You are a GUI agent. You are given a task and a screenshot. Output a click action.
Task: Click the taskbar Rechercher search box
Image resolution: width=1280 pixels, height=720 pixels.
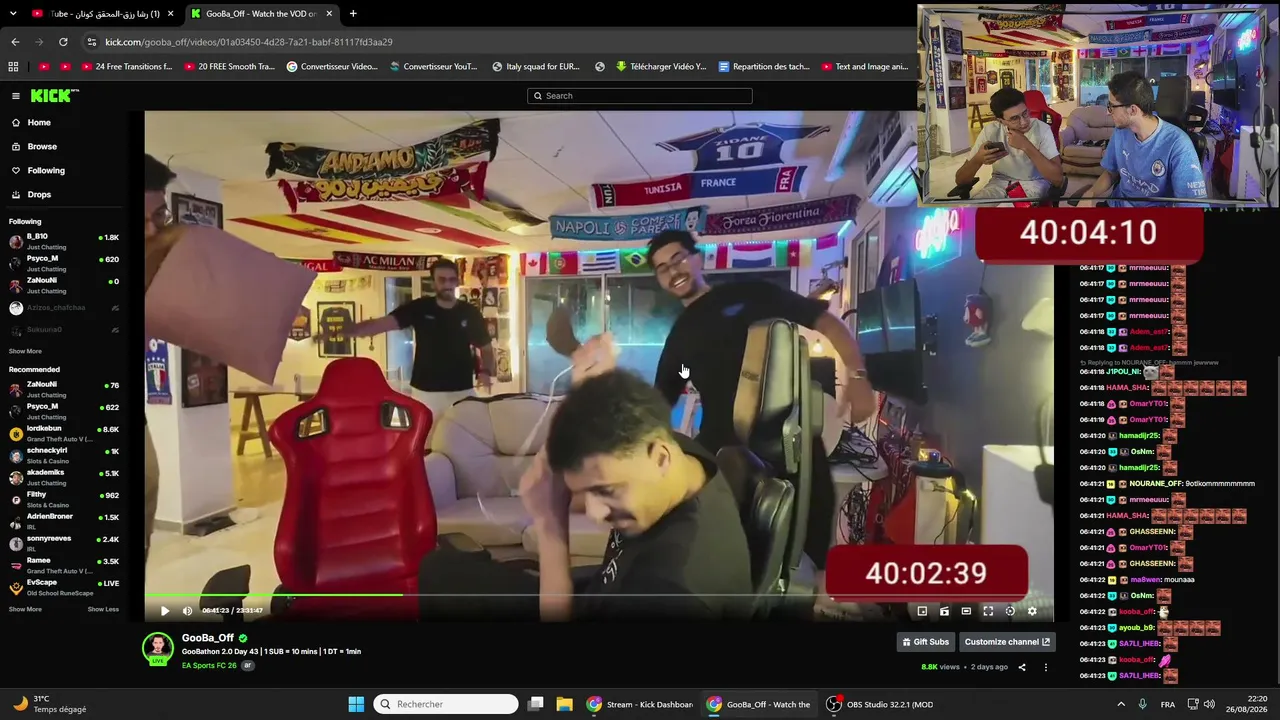(x=446, y=704)
